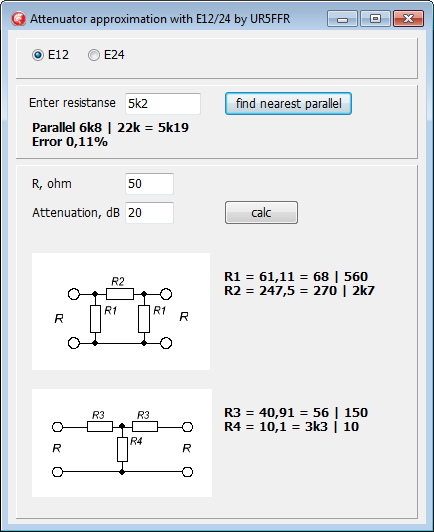This screenshot has height=532, width=434.
Task: Click the find nearest parallel button
Action: click(288, 103)
